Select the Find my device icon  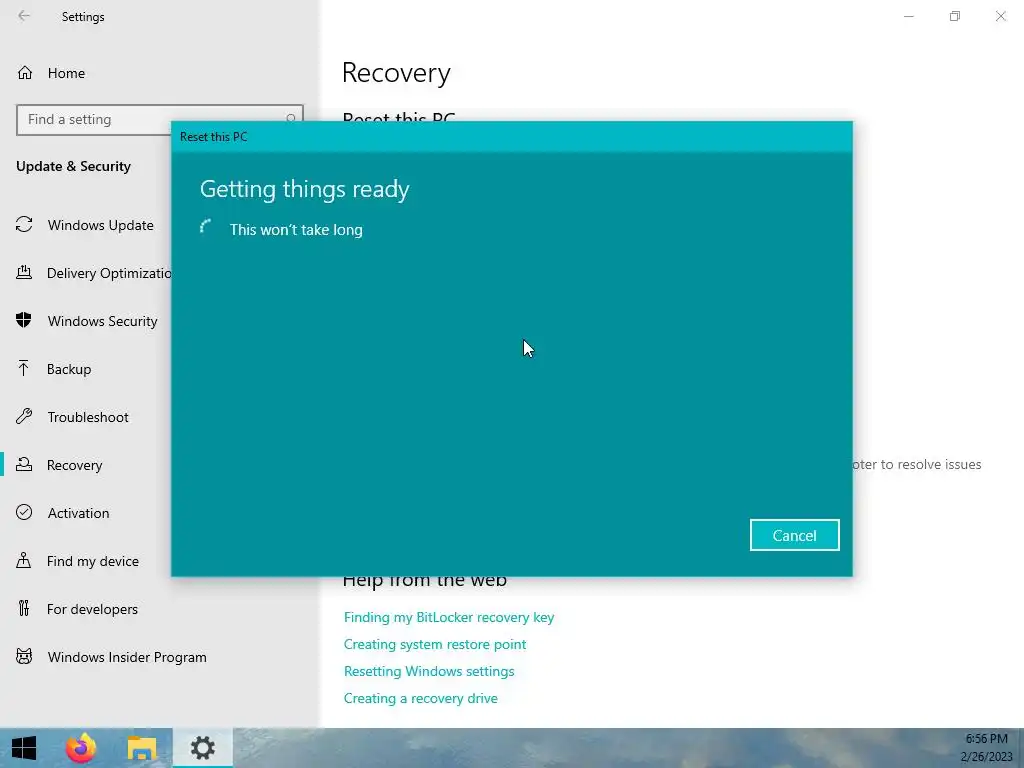(24, 560)
